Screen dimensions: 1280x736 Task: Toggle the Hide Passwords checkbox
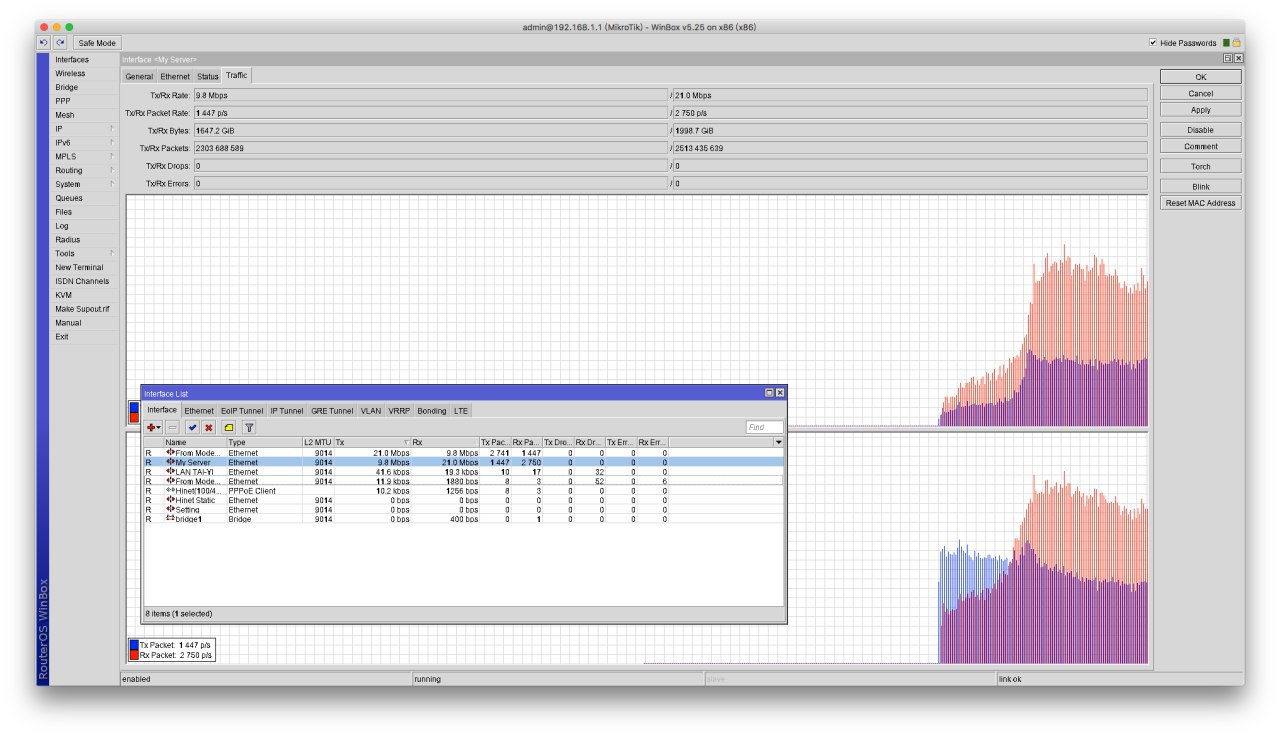pyautogui.click(x=1153, y=43)
